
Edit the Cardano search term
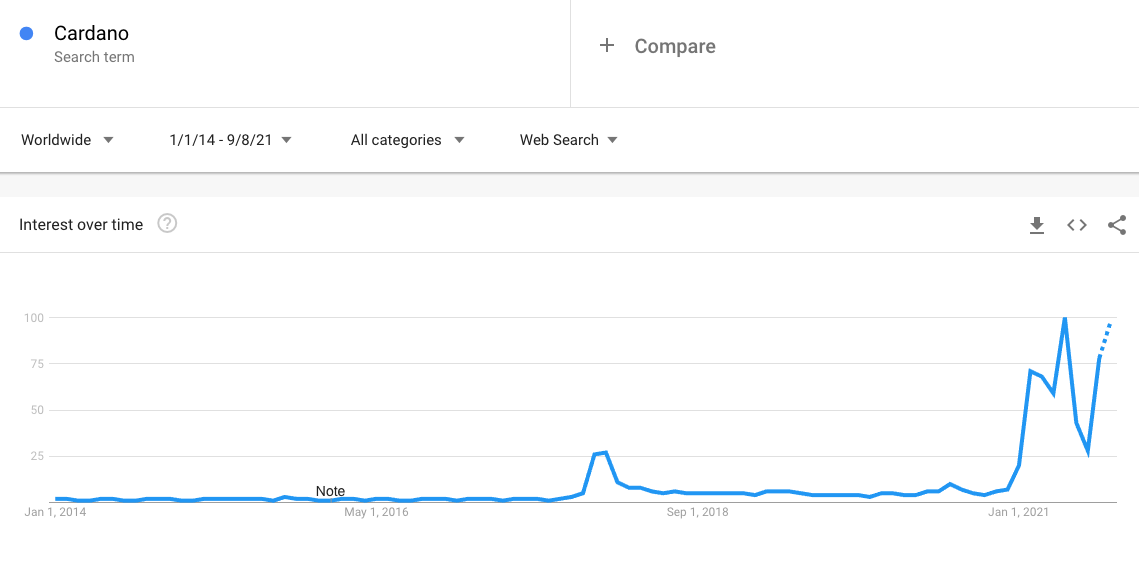click(92, 33)
